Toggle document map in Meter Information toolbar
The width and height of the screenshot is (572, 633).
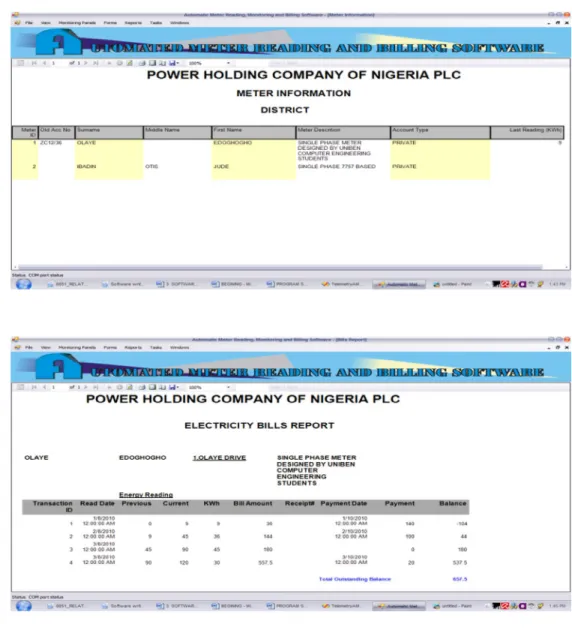click(21, 63)
